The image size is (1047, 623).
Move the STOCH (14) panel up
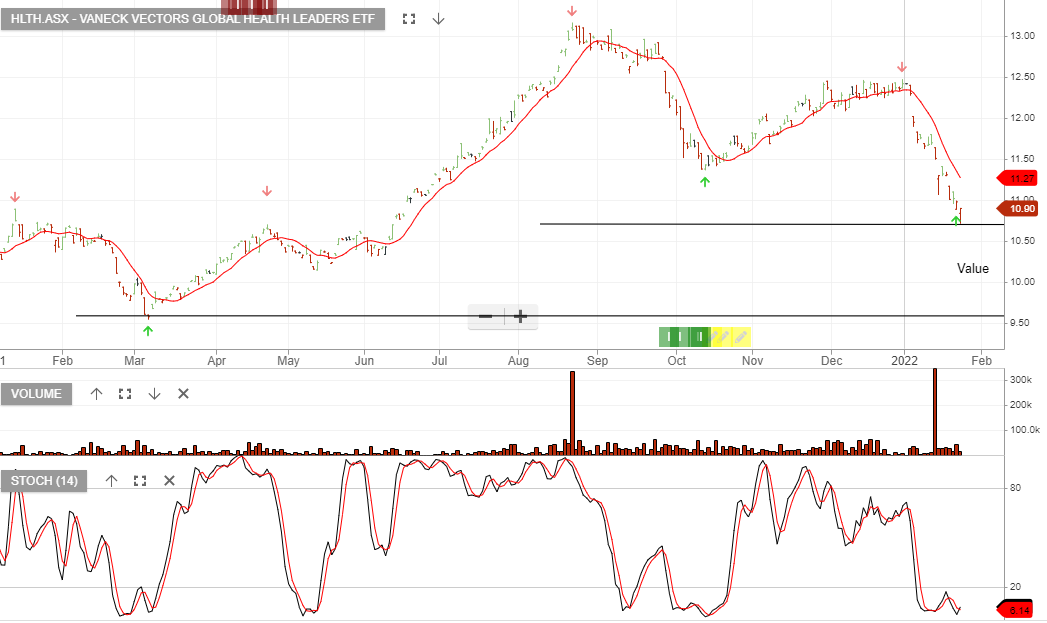click(x=111, y=481)
